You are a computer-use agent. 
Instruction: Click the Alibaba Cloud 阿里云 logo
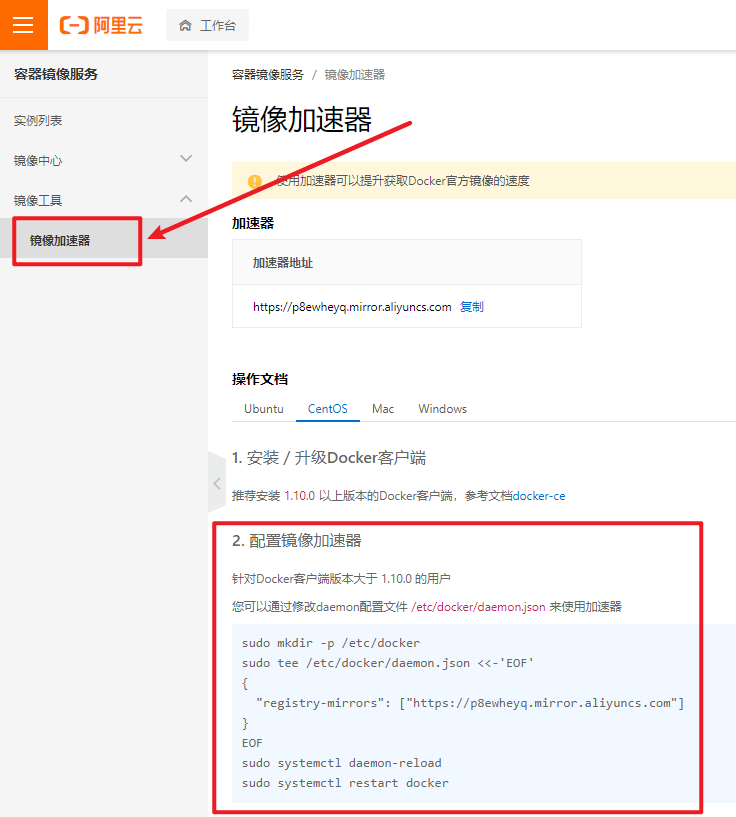[x=101, y=25]
